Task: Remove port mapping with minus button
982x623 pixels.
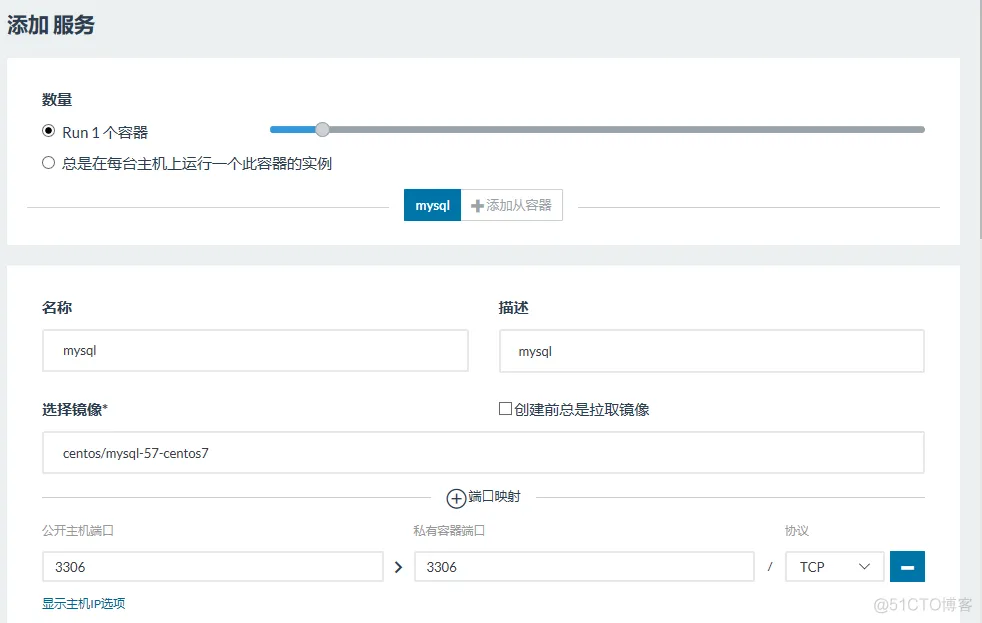Action: point(907,567)
